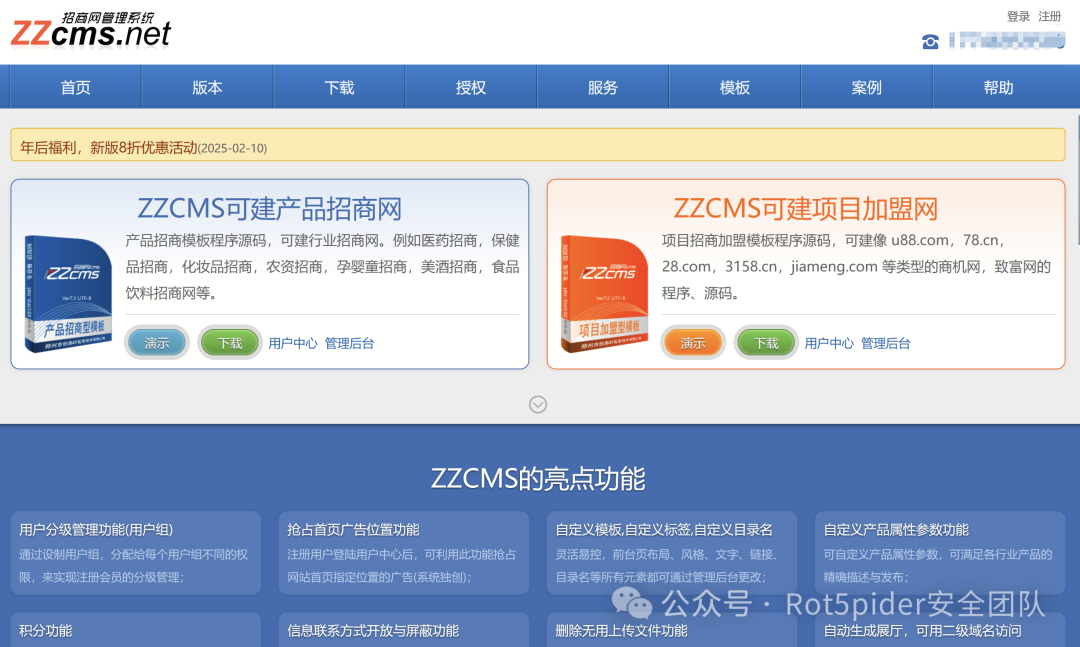Click green 下载 button for 产品招商网
Image resolution: width=1080 pixels, height=647 pixels.
pyautogui.click(x=230, y=342)
